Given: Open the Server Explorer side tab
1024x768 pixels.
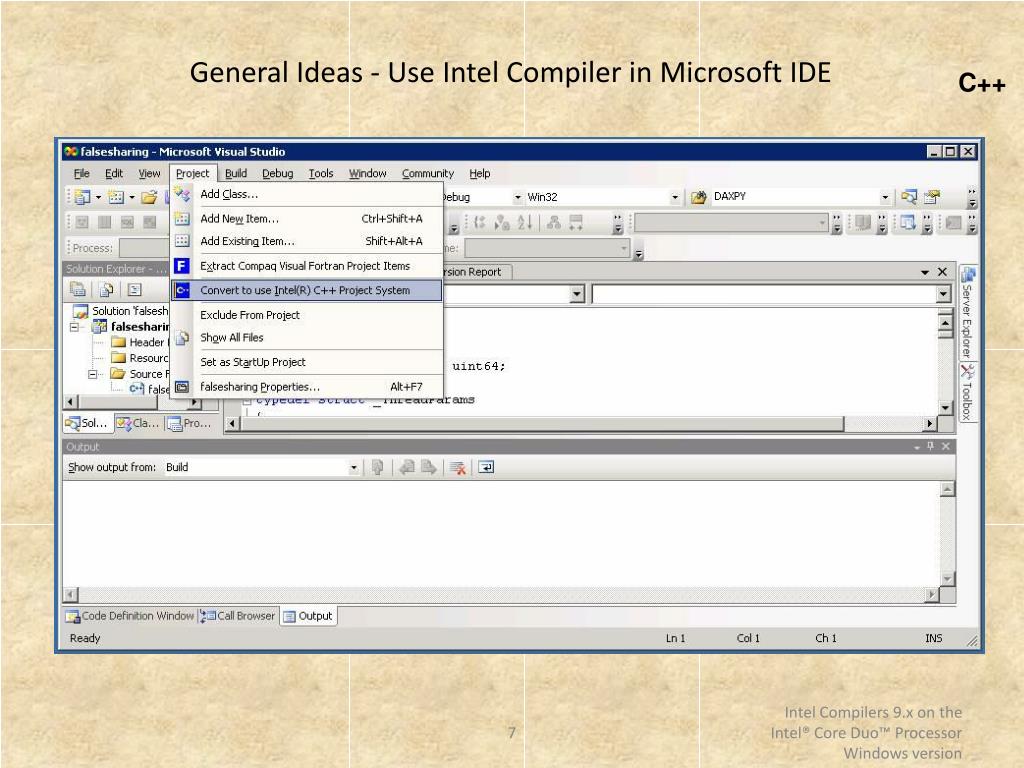Looking at the screenshot, I should tap(967, 312).
